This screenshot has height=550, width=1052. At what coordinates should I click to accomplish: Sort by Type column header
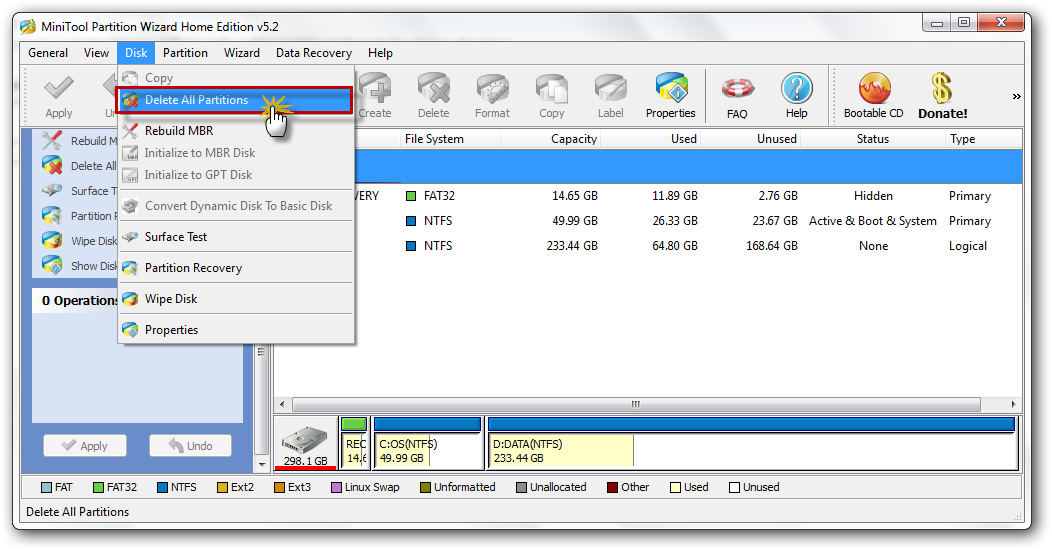pyautogui.click(x=983, y=139)
